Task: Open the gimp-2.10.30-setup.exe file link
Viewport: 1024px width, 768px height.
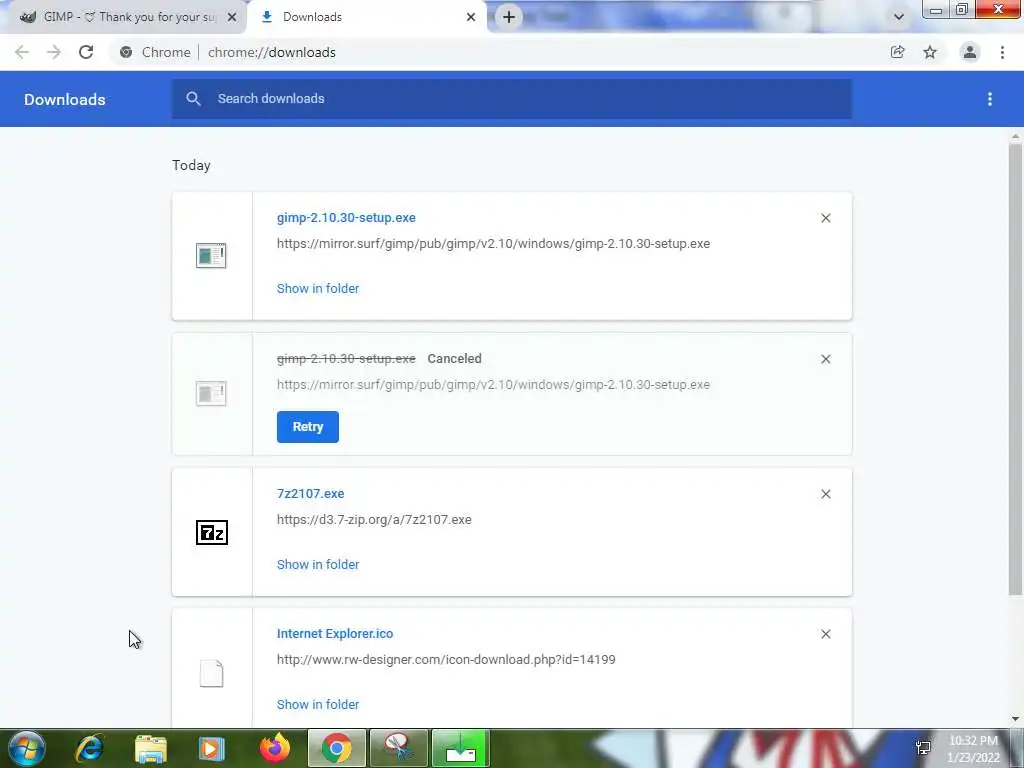Action: point(346,218)
